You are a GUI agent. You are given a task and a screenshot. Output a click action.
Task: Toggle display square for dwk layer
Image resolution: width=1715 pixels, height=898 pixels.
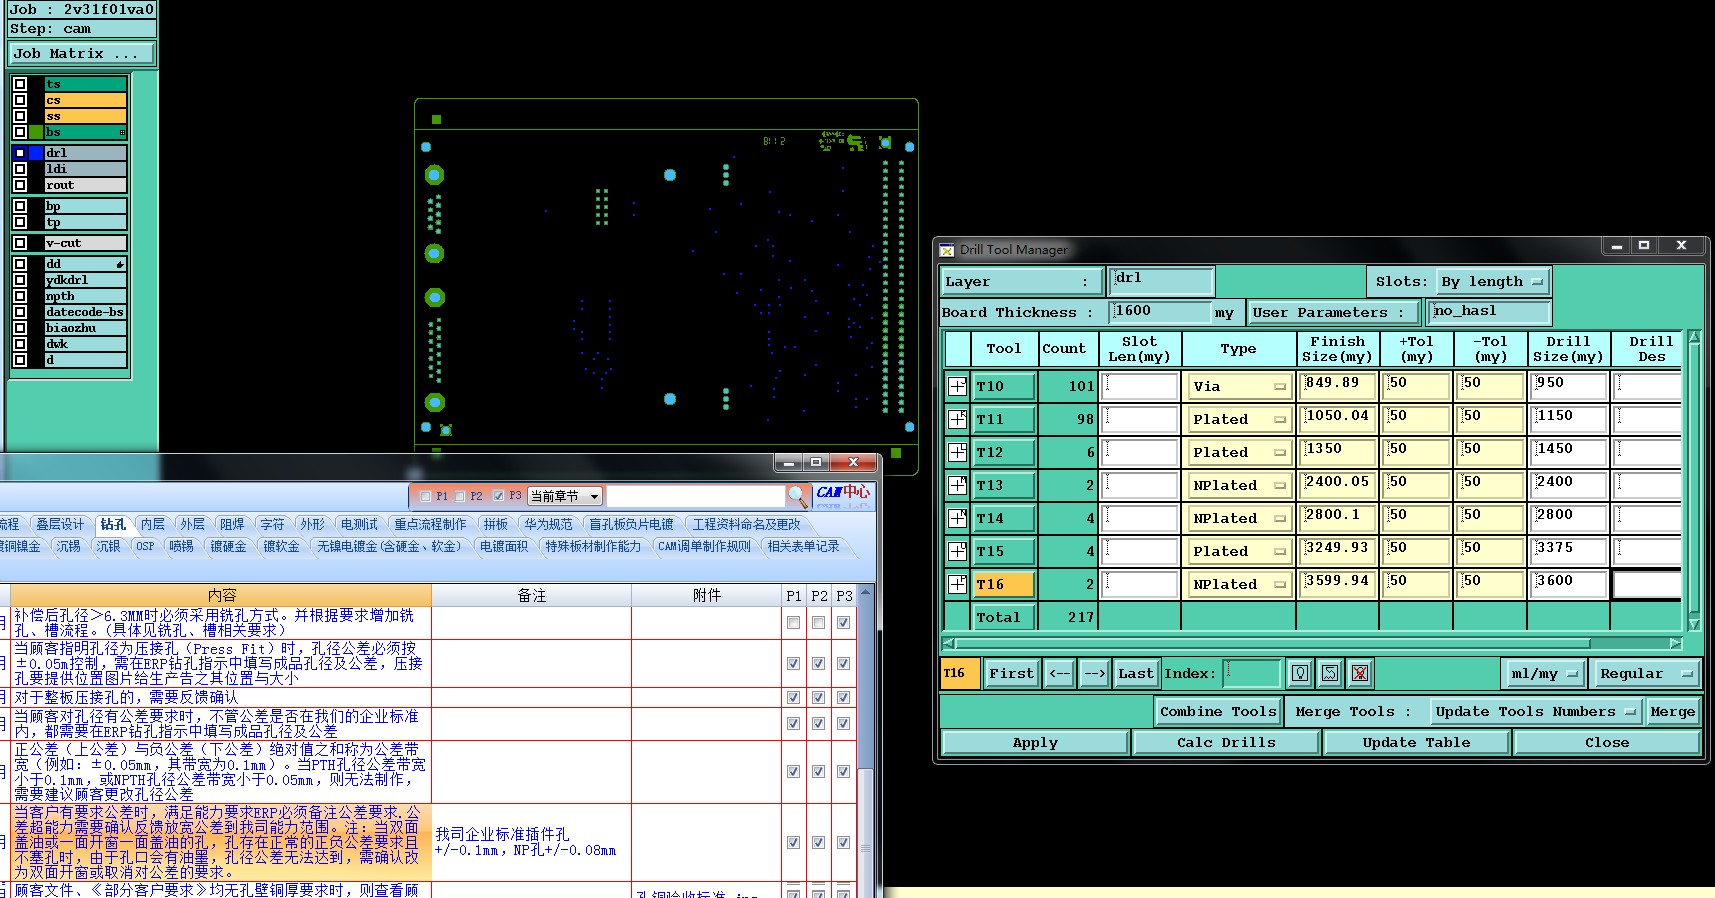[20, 344]
